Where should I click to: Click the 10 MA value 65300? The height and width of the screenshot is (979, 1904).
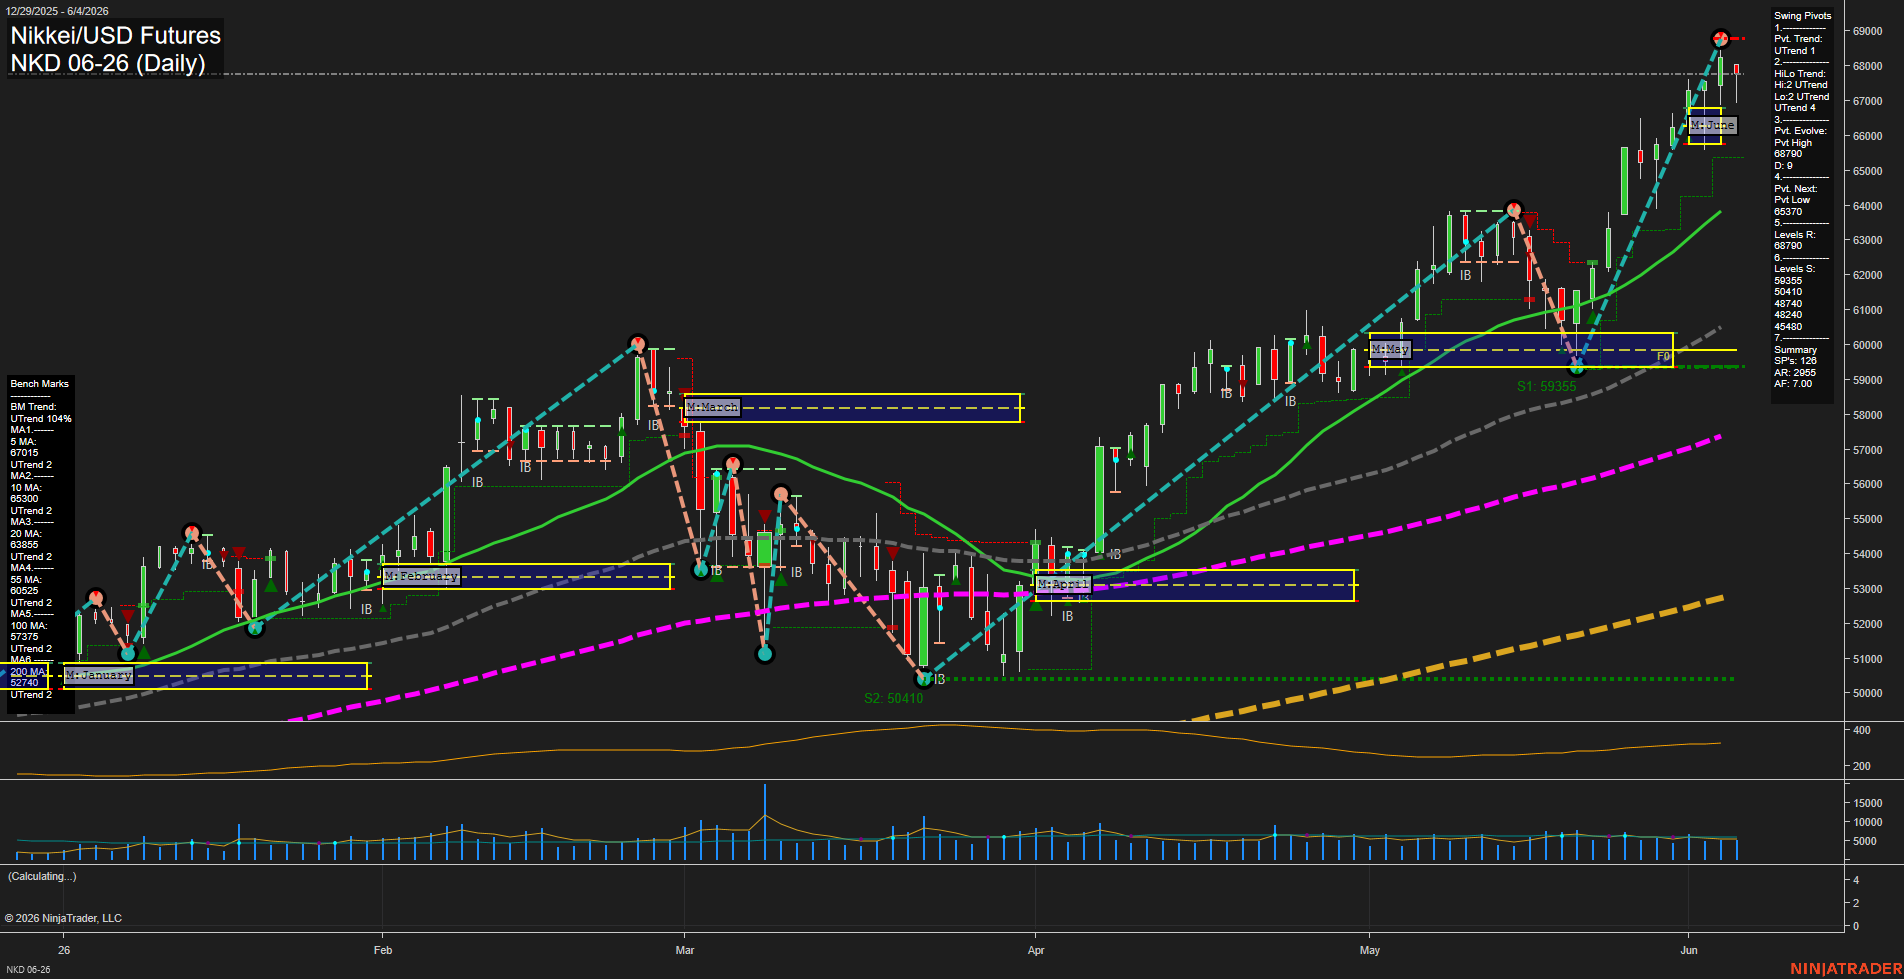click(x=24, y=499)
